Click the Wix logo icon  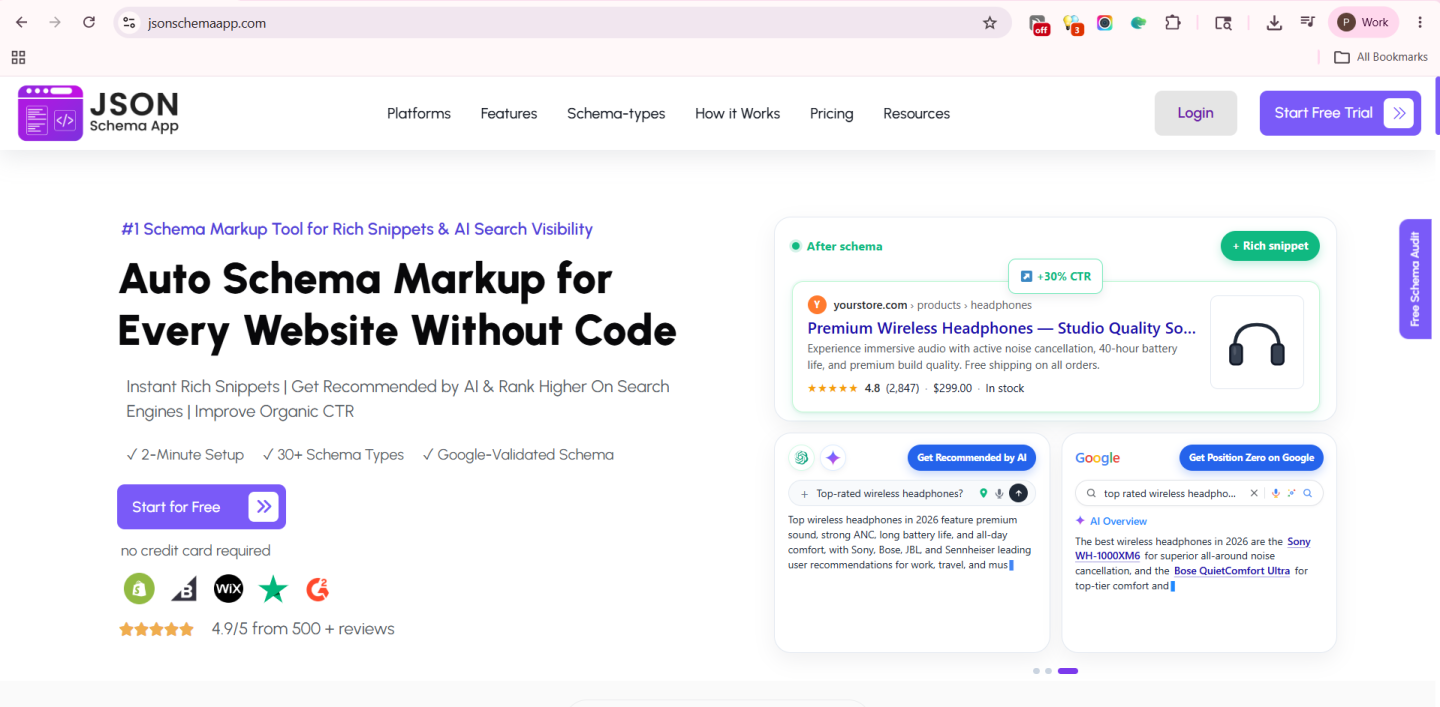[x=229, y=588]
